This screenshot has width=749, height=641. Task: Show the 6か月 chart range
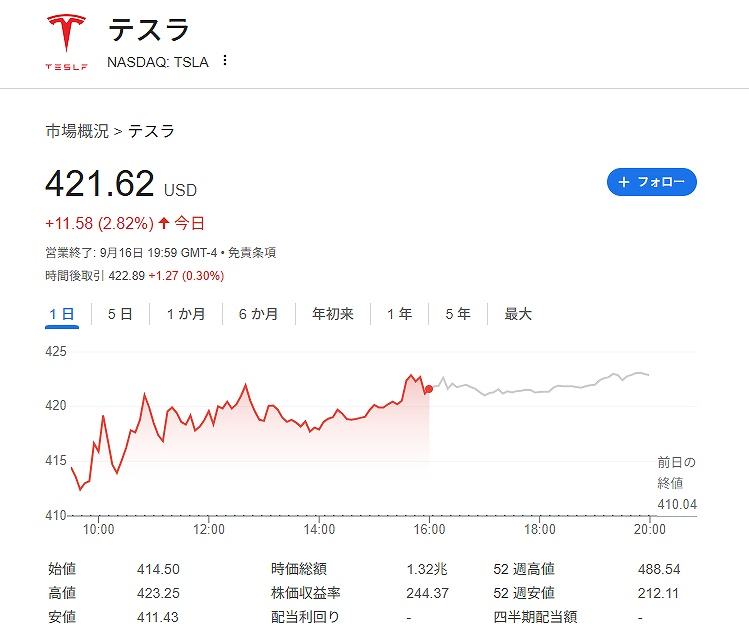pyautogui.click(x=258, y=314)
